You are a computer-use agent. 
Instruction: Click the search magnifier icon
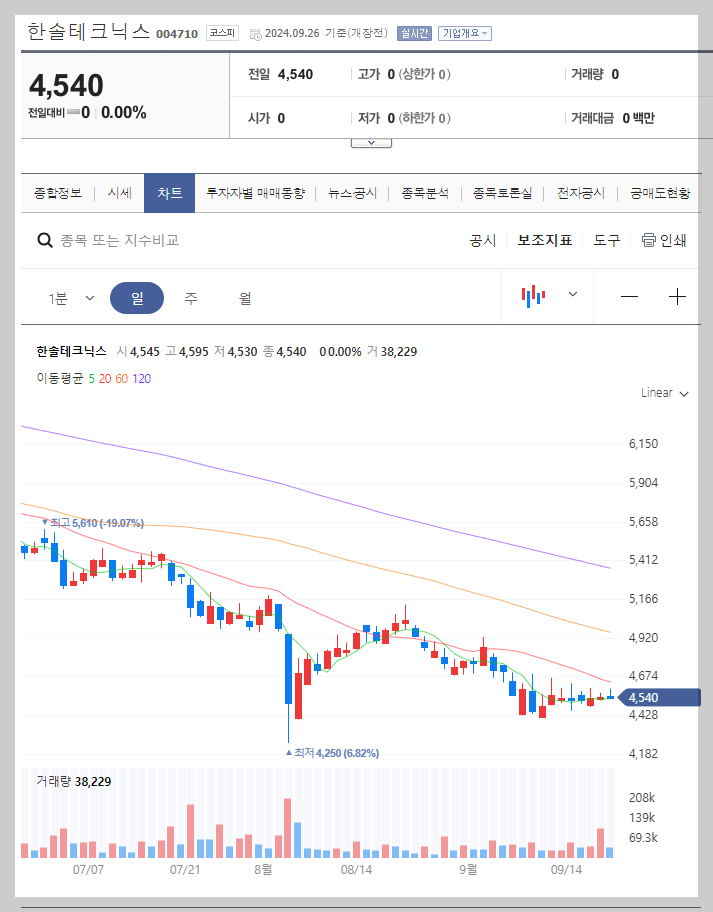[44, 241]
